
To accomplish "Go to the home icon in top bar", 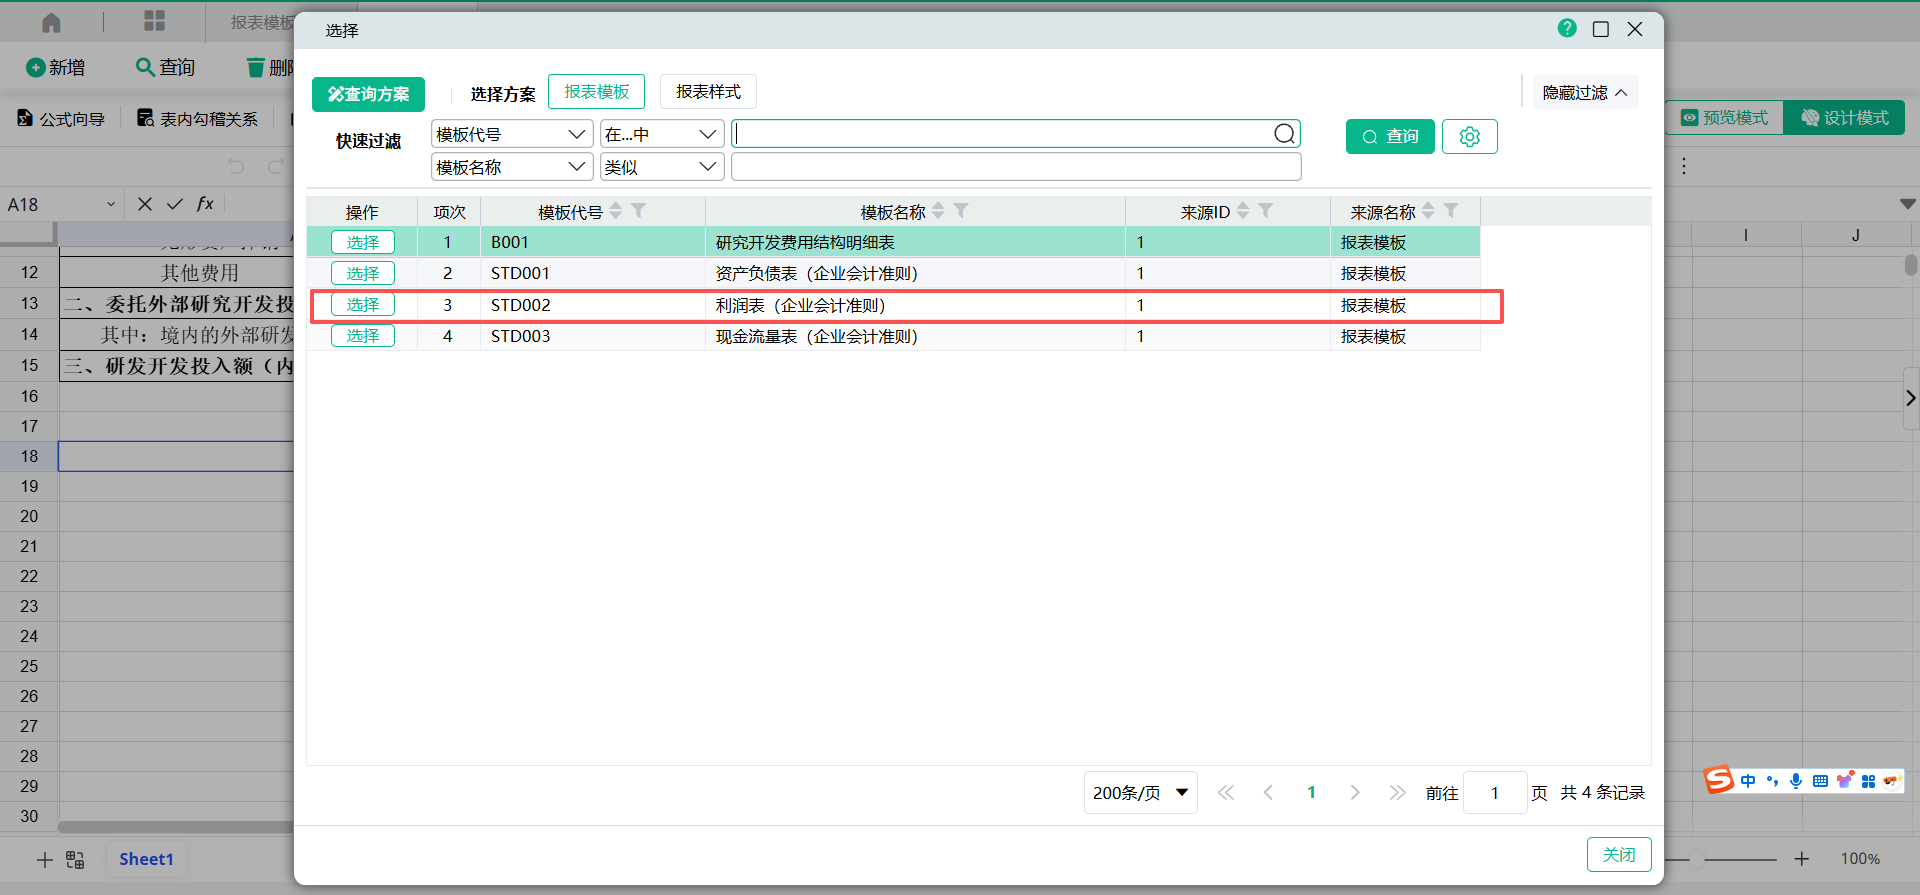I will (x=52, y=22).
